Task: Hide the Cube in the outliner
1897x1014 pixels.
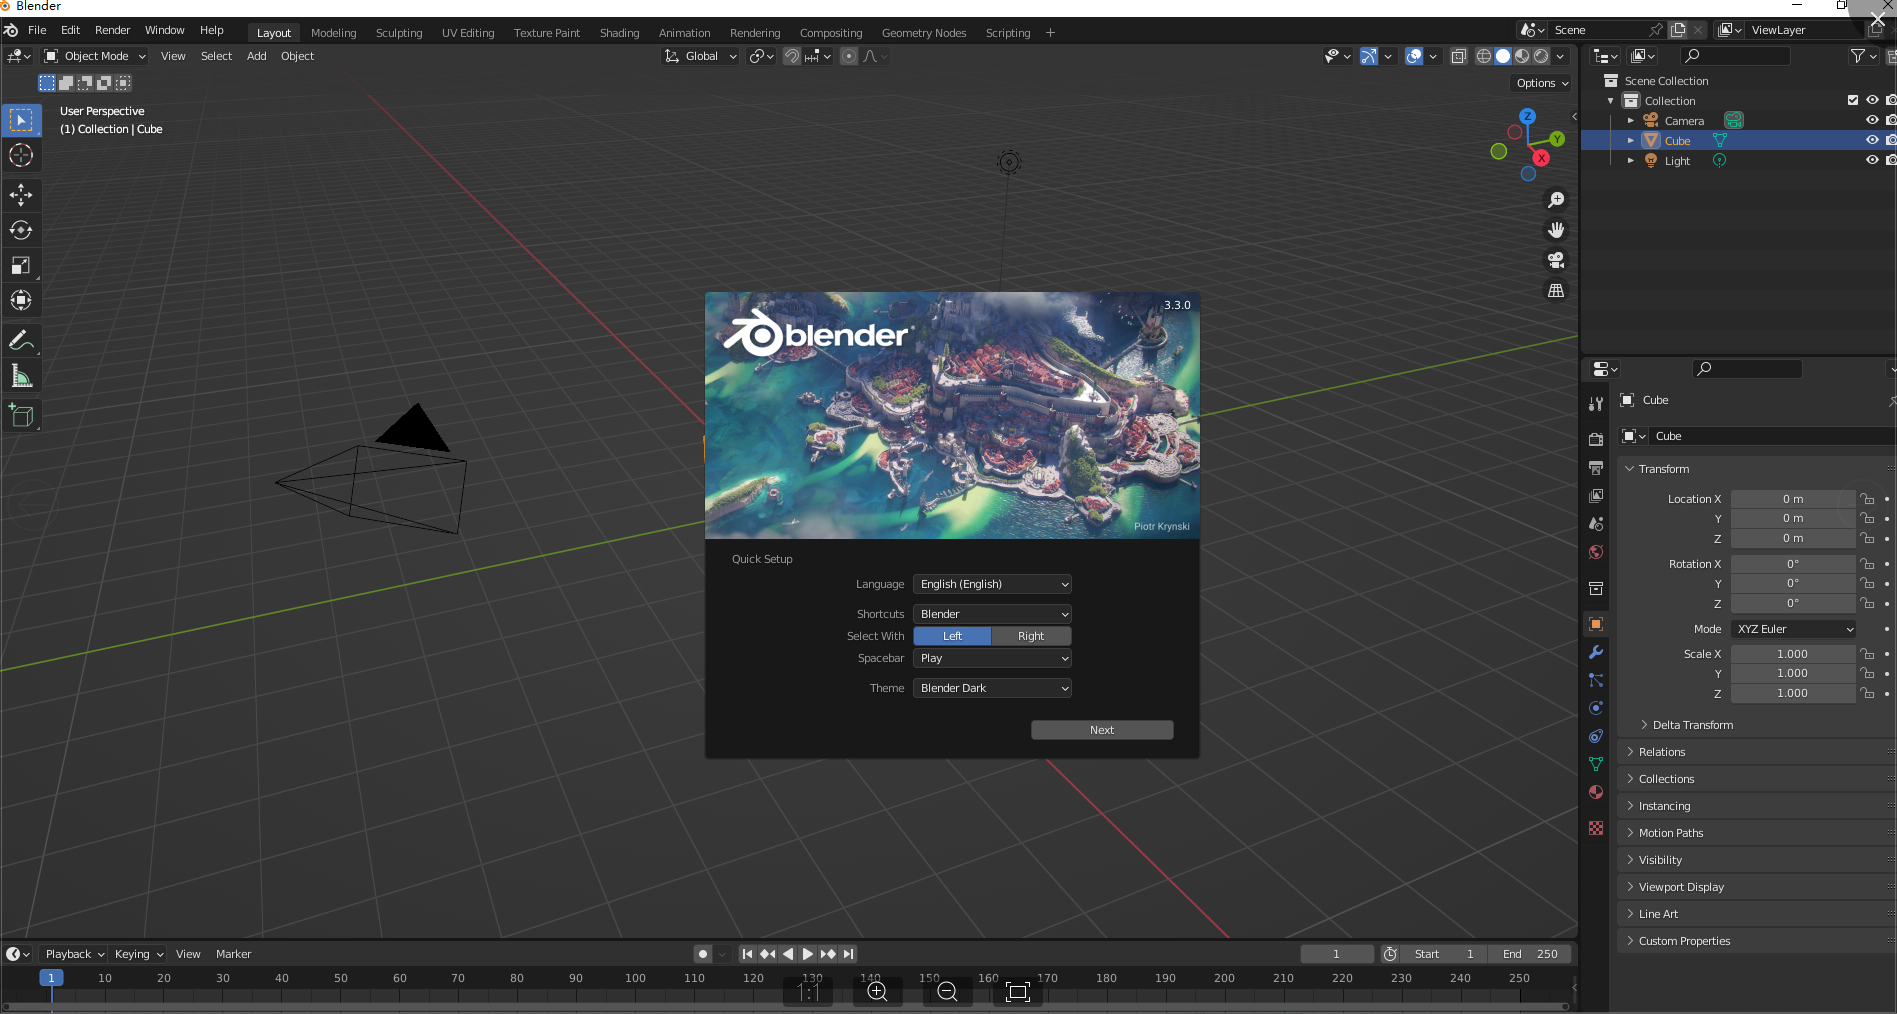Action: (x=1872, y=140)
